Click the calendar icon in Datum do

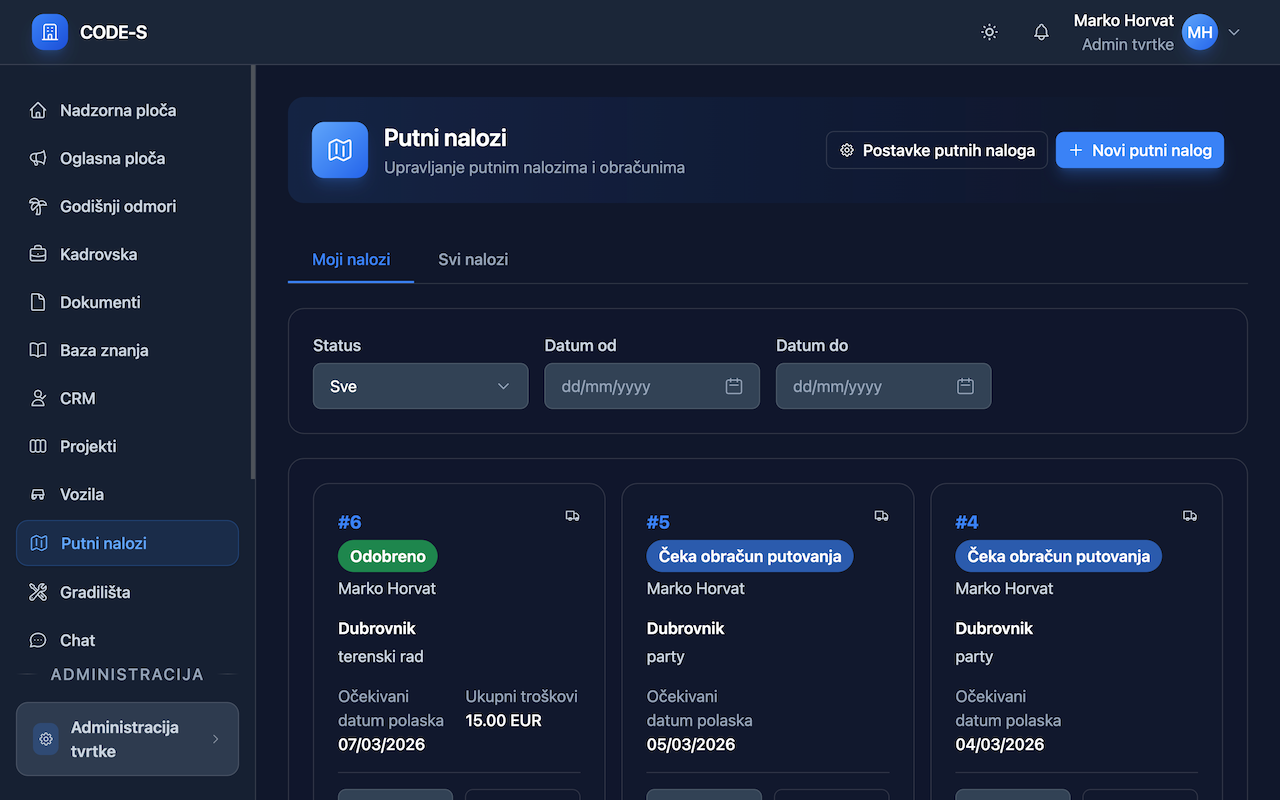point(965,386)
